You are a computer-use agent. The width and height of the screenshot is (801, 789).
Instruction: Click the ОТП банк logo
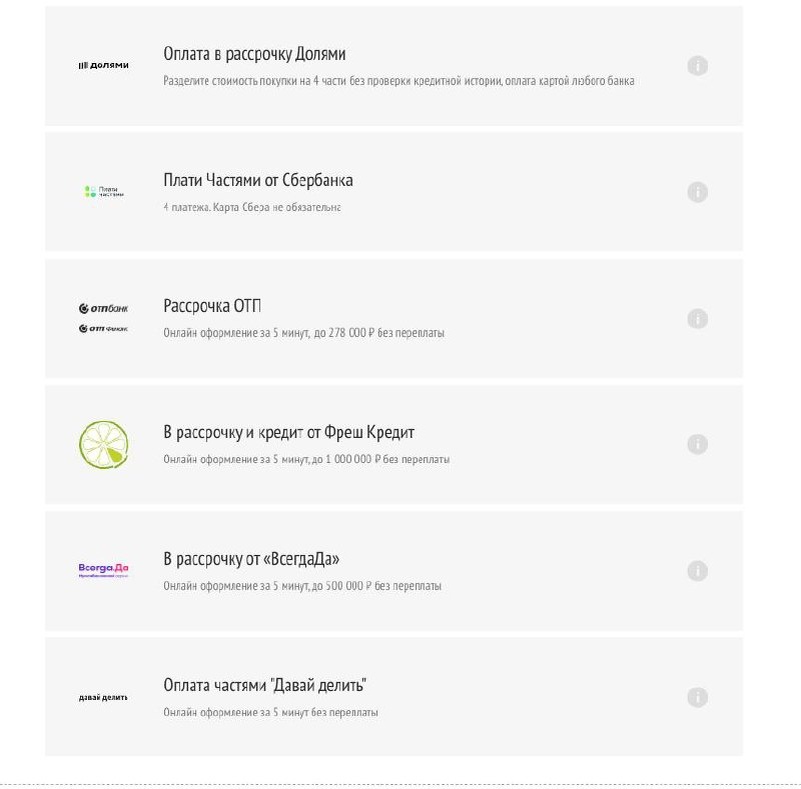coord(104,318)
